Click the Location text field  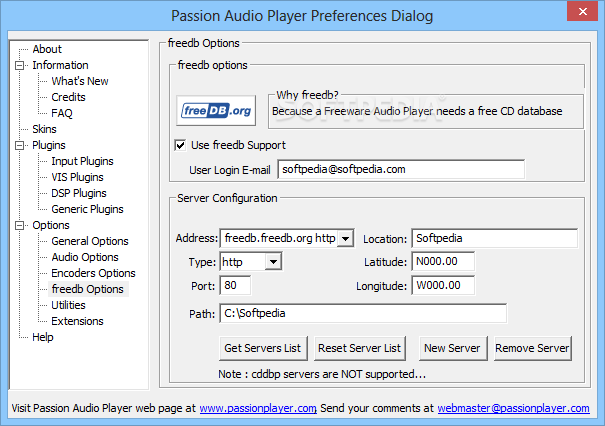495,238
